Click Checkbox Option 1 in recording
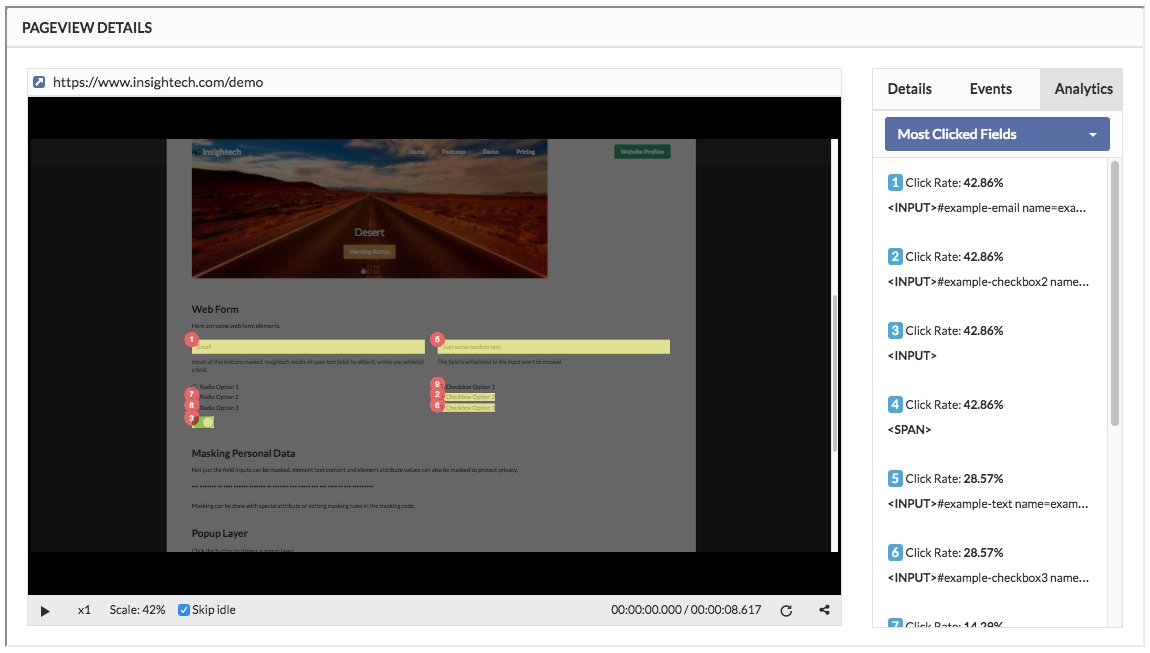1150x653 pixels. pyautogui.click(x=470, y=387)
